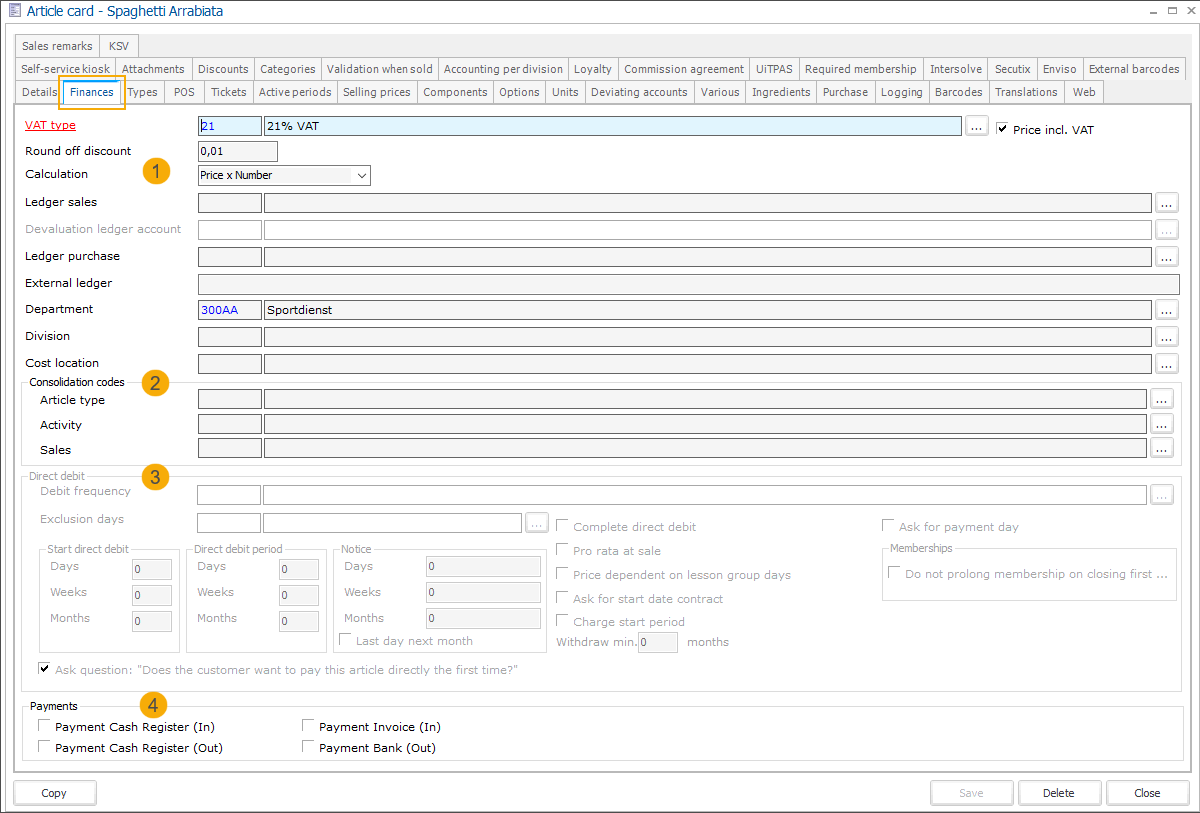Open Ledger purchase lookup button
The width and height of the screenshot is (1200, 813).
(x=1166, y=257)
